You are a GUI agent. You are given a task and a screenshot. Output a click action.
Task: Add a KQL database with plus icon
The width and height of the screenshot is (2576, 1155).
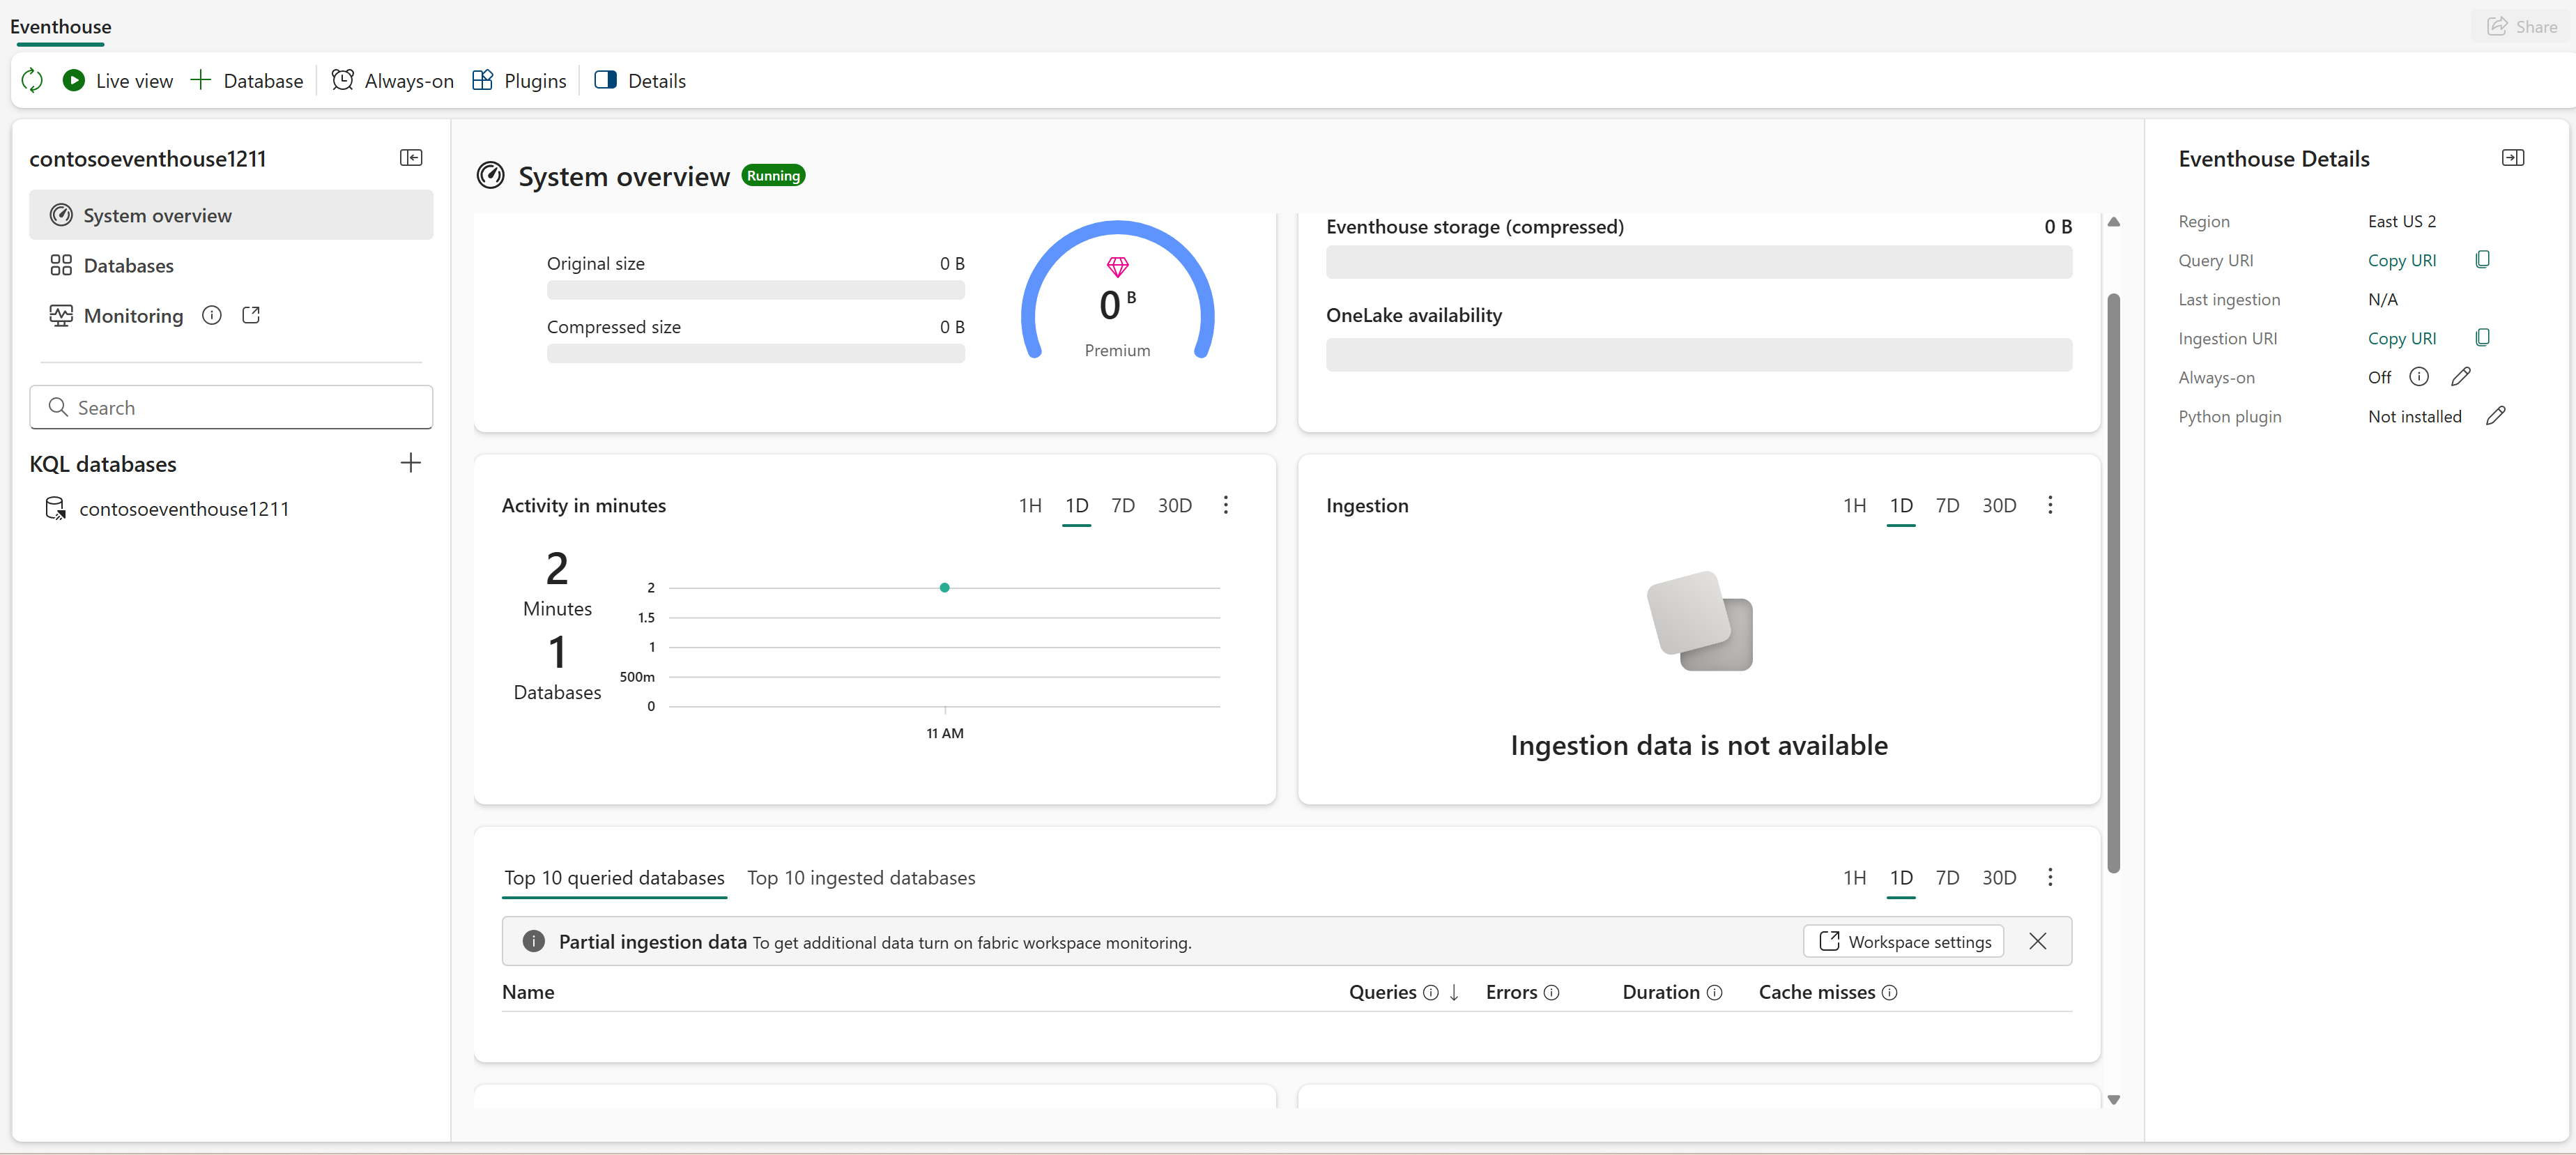(410, 463)
